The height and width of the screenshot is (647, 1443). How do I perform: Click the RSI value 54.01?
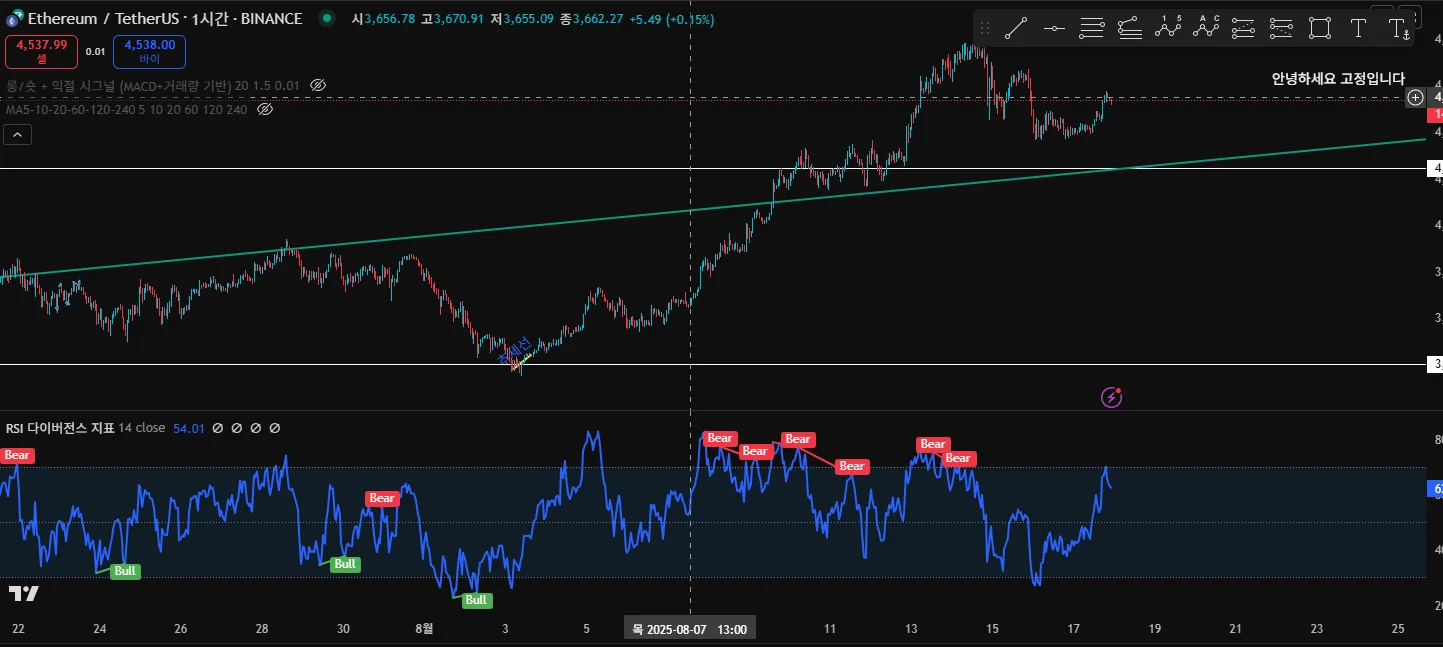click(x=189, y=428)
